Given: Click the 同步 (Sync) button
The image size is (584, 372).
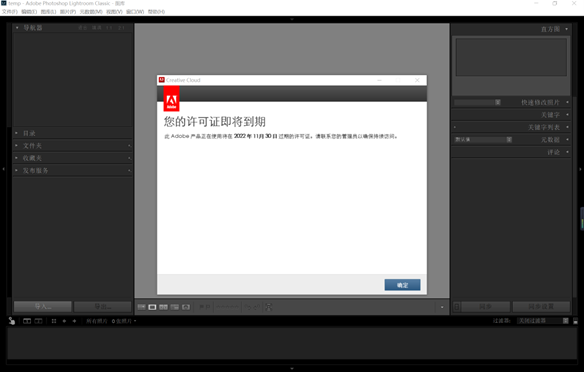Looking at the screenshot, I should pos(485,306).
